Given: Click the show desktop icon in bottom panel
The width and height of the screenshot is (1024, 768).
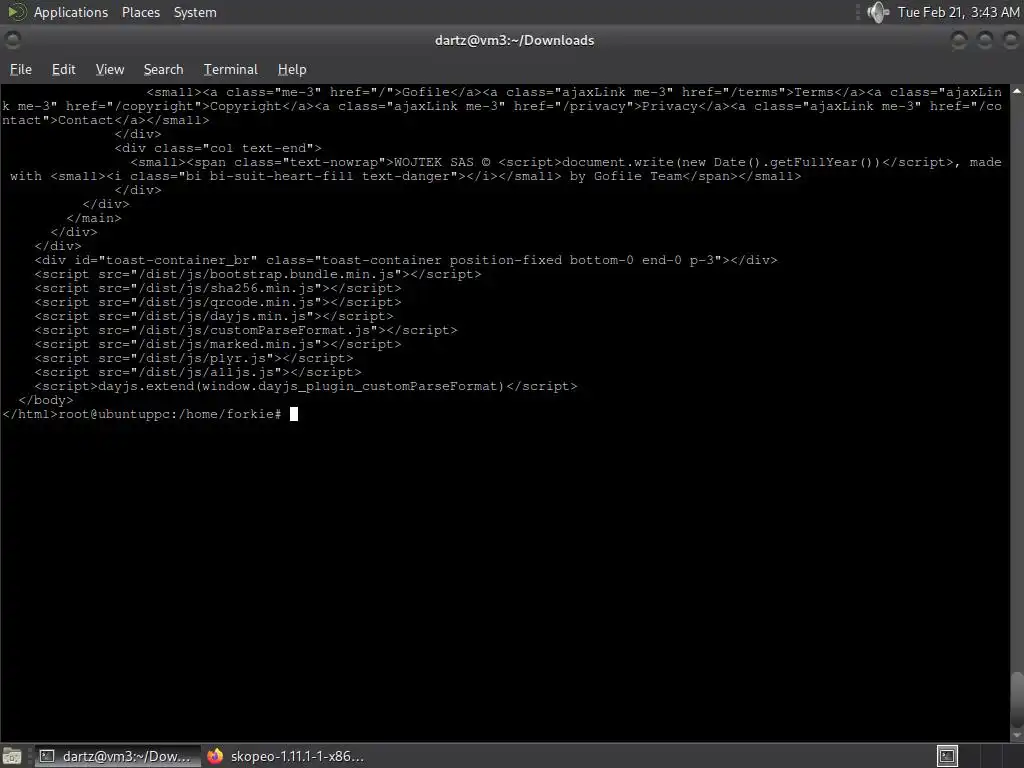Looking at the screenshot, I should pyautogui.click(x=12, y=756).
